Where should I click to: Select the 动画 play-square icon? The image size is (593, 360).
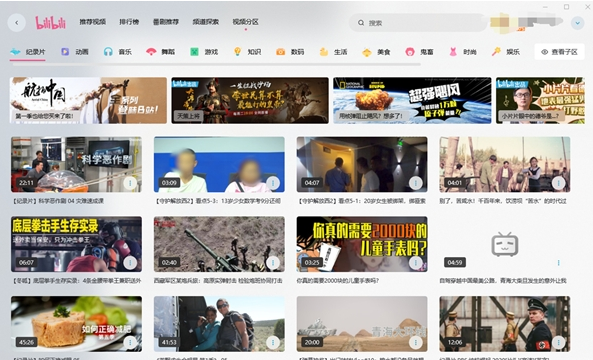coord(65,52)
